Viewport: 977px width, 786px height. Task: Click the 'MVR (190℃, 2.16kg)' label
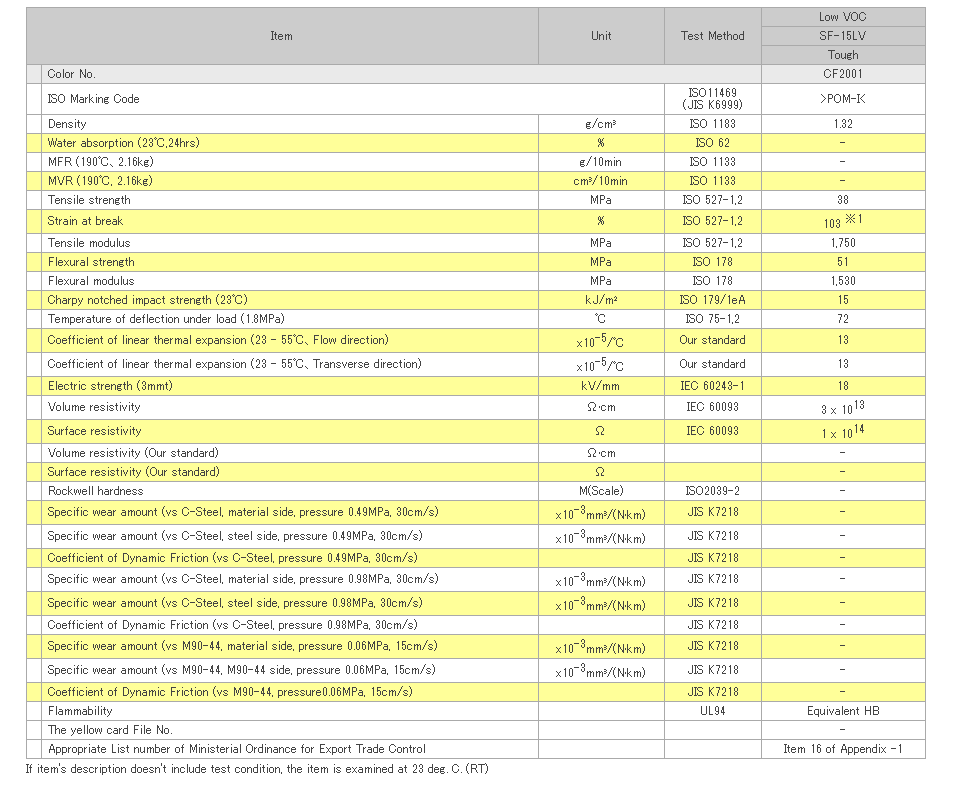[100, 181]
